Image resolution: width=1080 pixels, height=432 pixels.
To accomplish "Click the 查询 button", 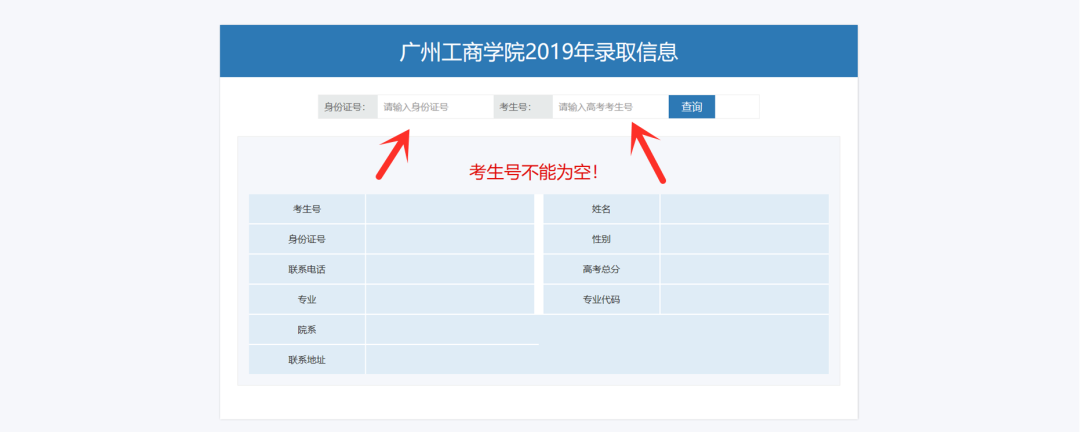I will (x=692, y=107).
